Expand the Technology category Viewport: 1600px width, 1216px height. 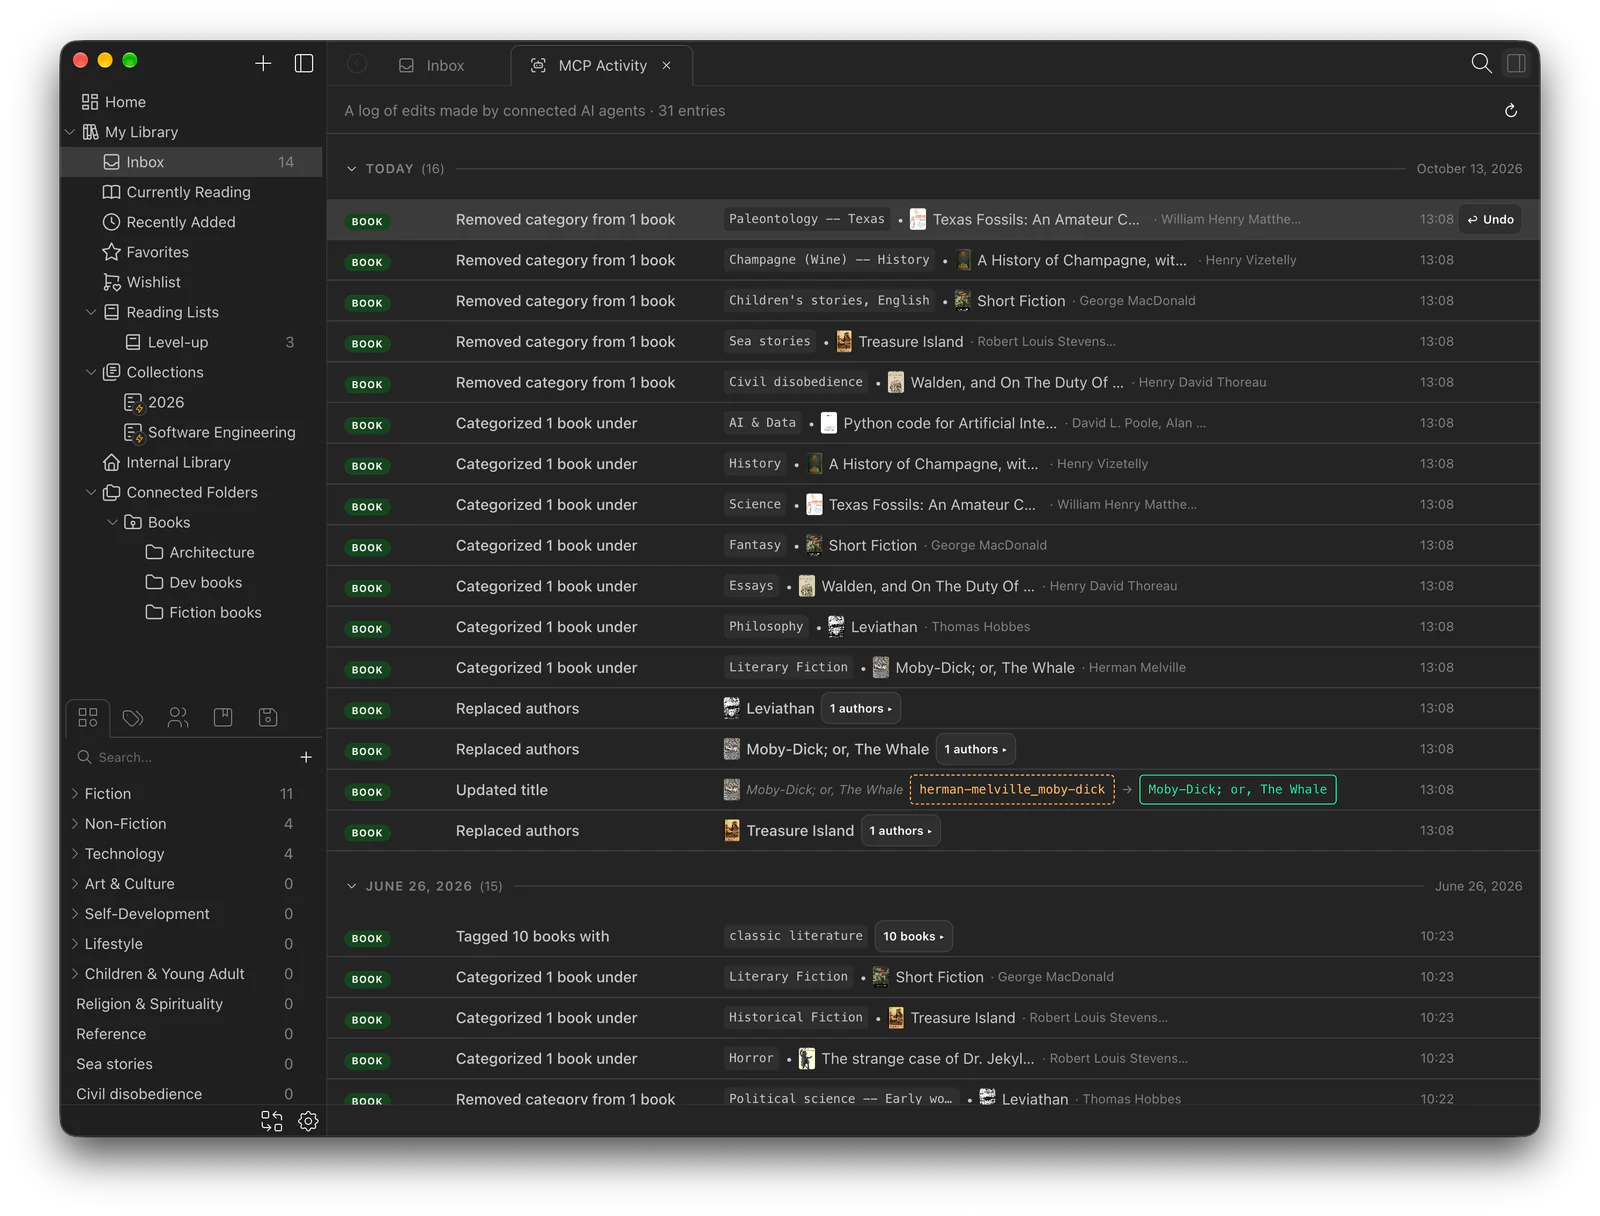coord(75,853)
